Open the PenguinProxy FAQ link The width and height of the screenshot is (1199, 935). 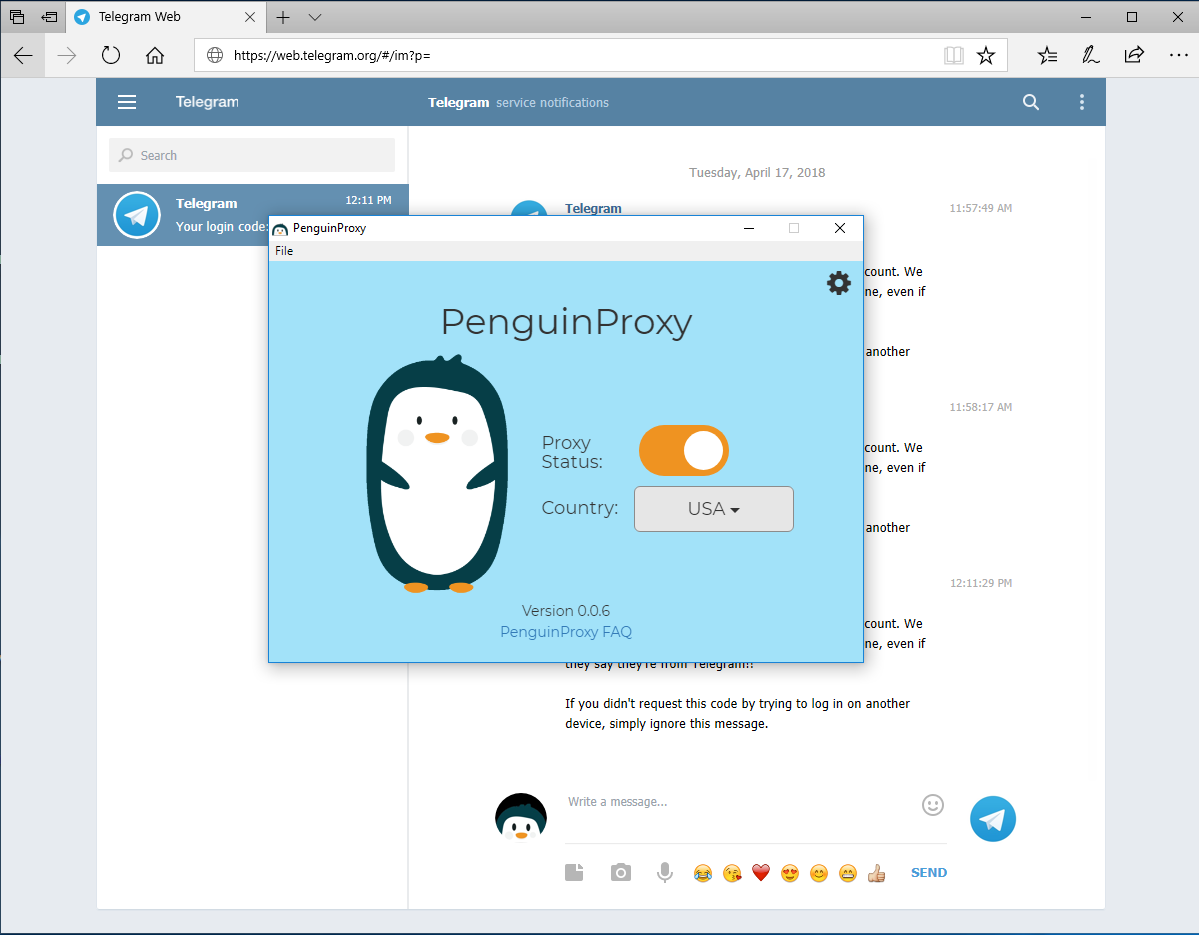pyautogui.click(x=566, y=632)
